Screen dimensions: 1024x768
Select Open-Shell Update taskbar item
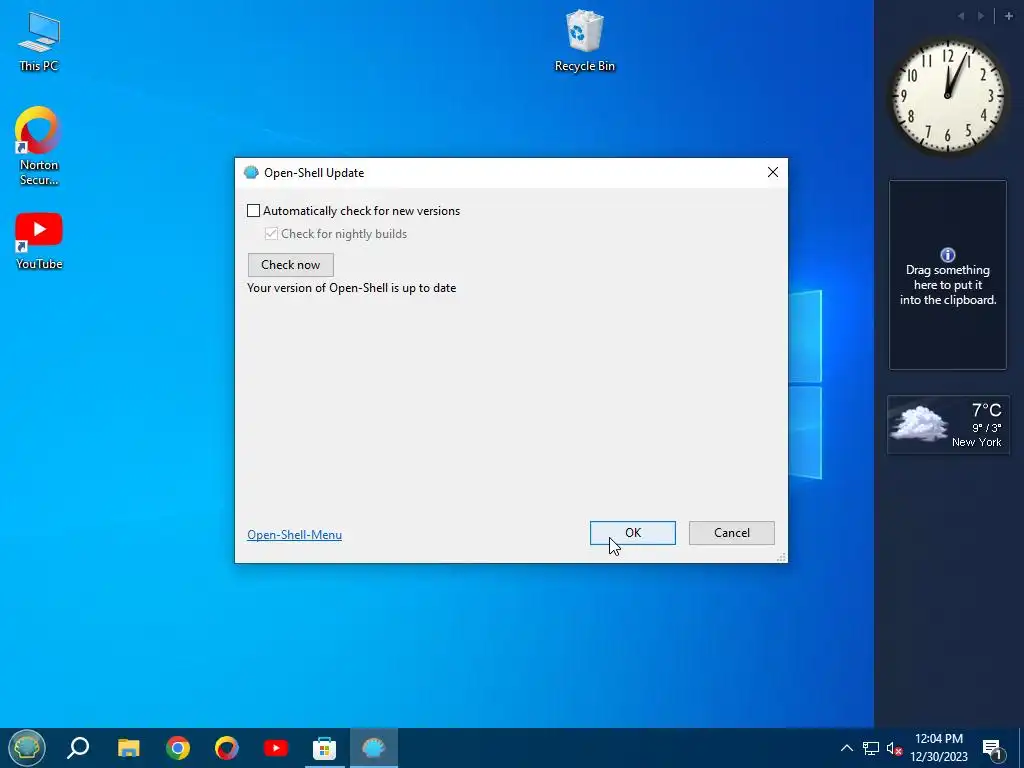[x=374, y=748]
